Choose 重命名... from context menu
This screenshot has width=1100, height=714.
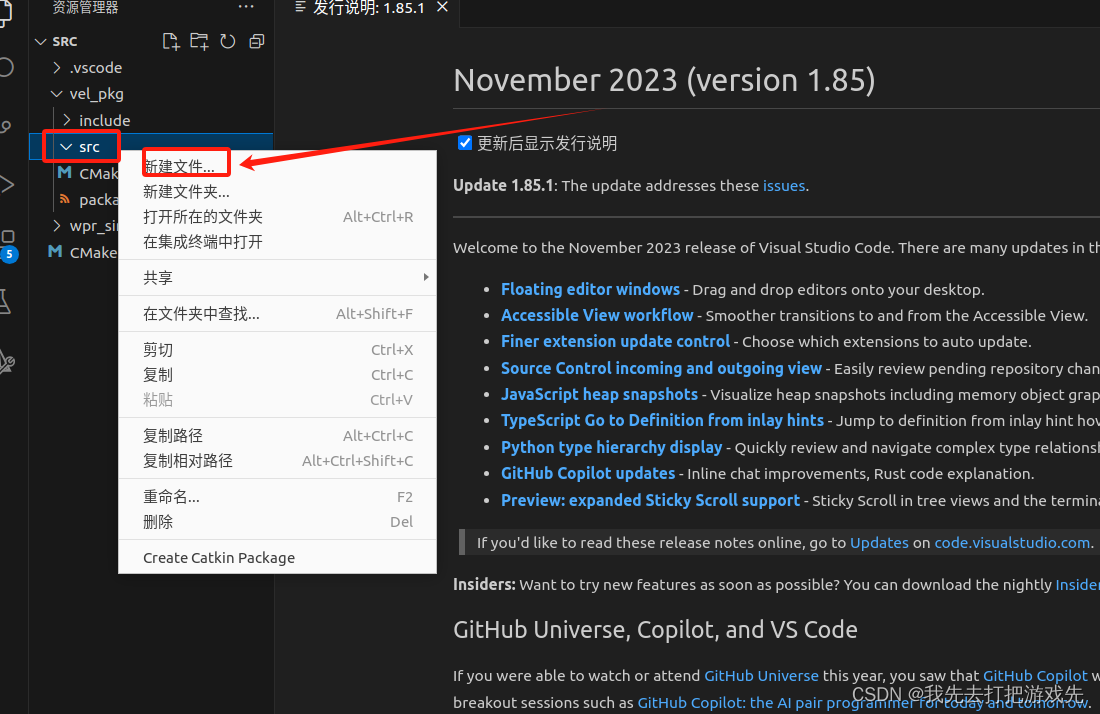tap(277, 497)
